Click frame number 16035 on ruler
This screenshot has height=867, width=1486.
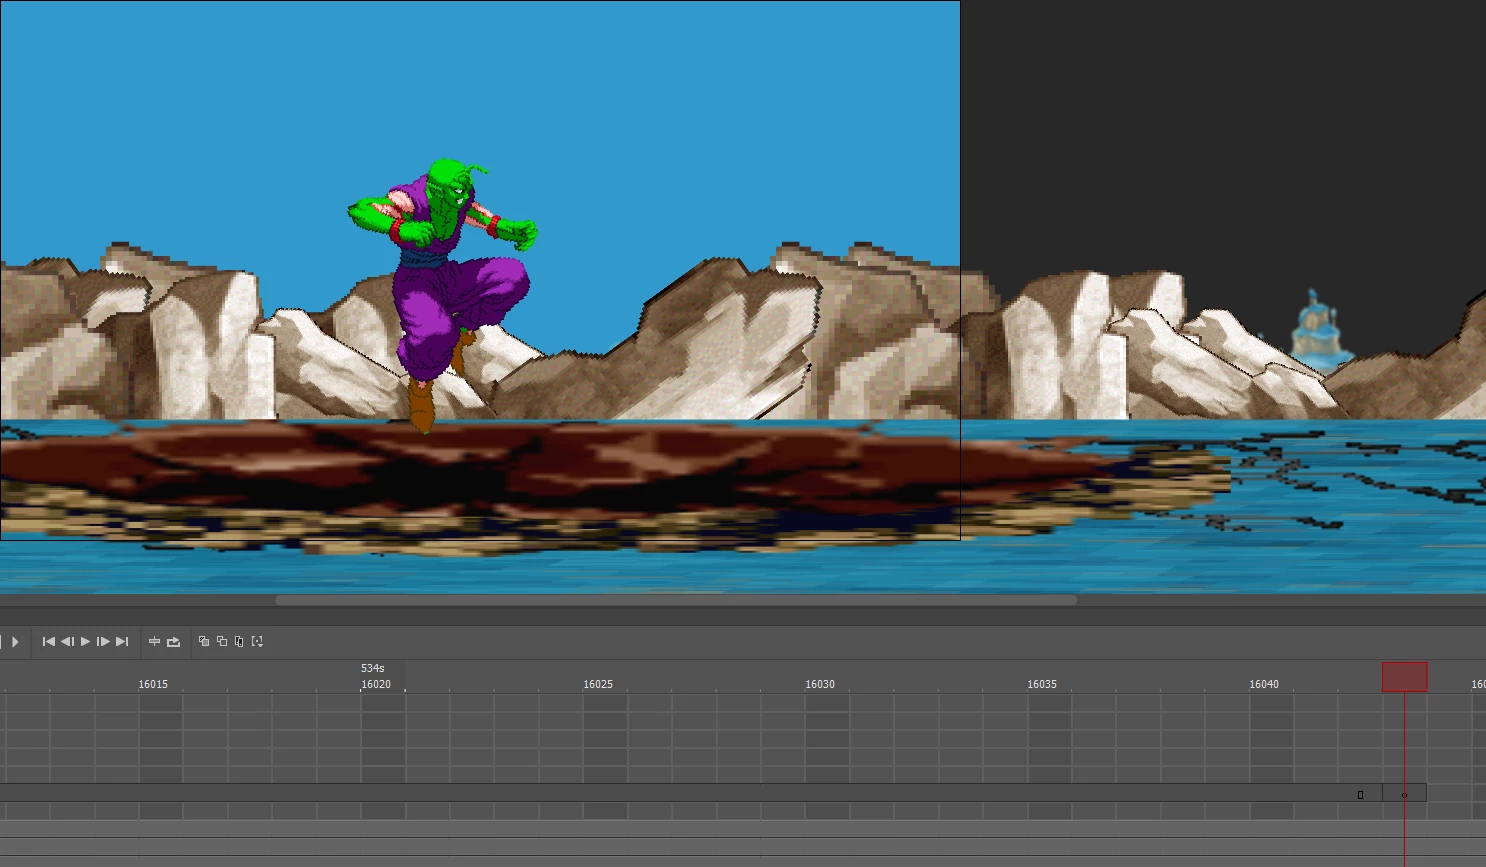pyautogui.click(x=1042, y=685)
